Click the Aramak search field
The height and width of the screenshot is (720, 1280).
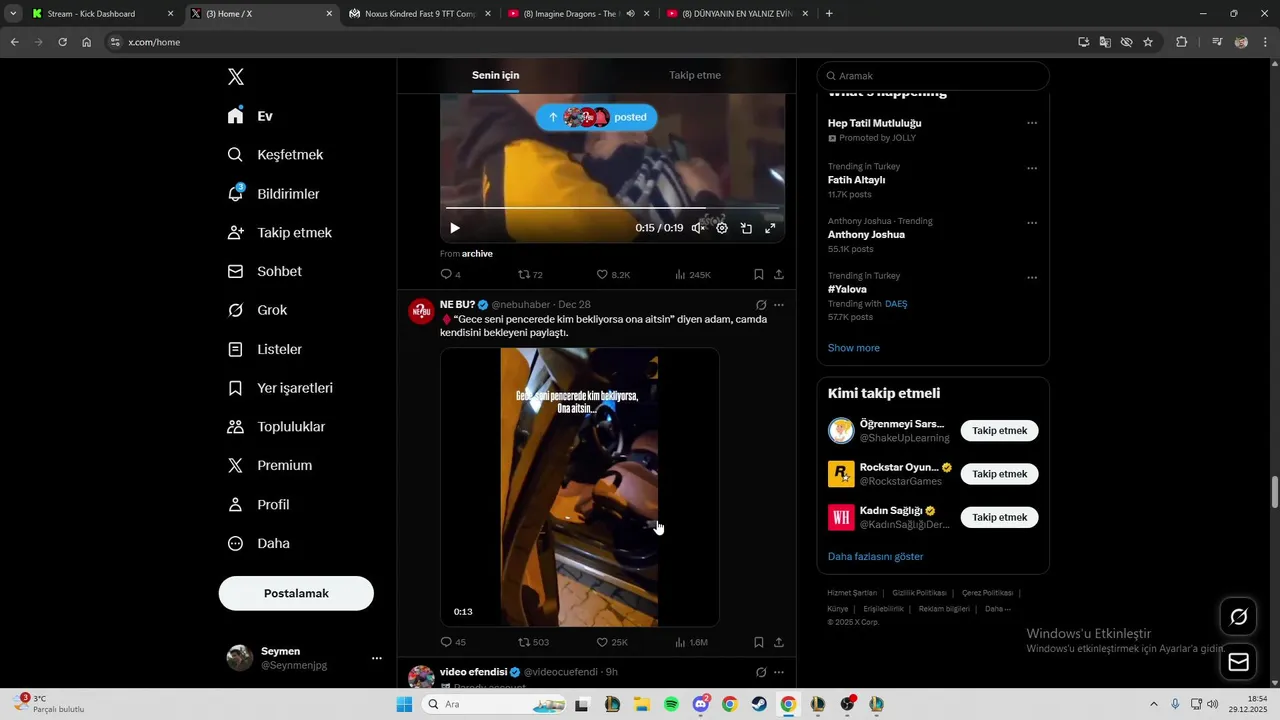tap(933, 76)
